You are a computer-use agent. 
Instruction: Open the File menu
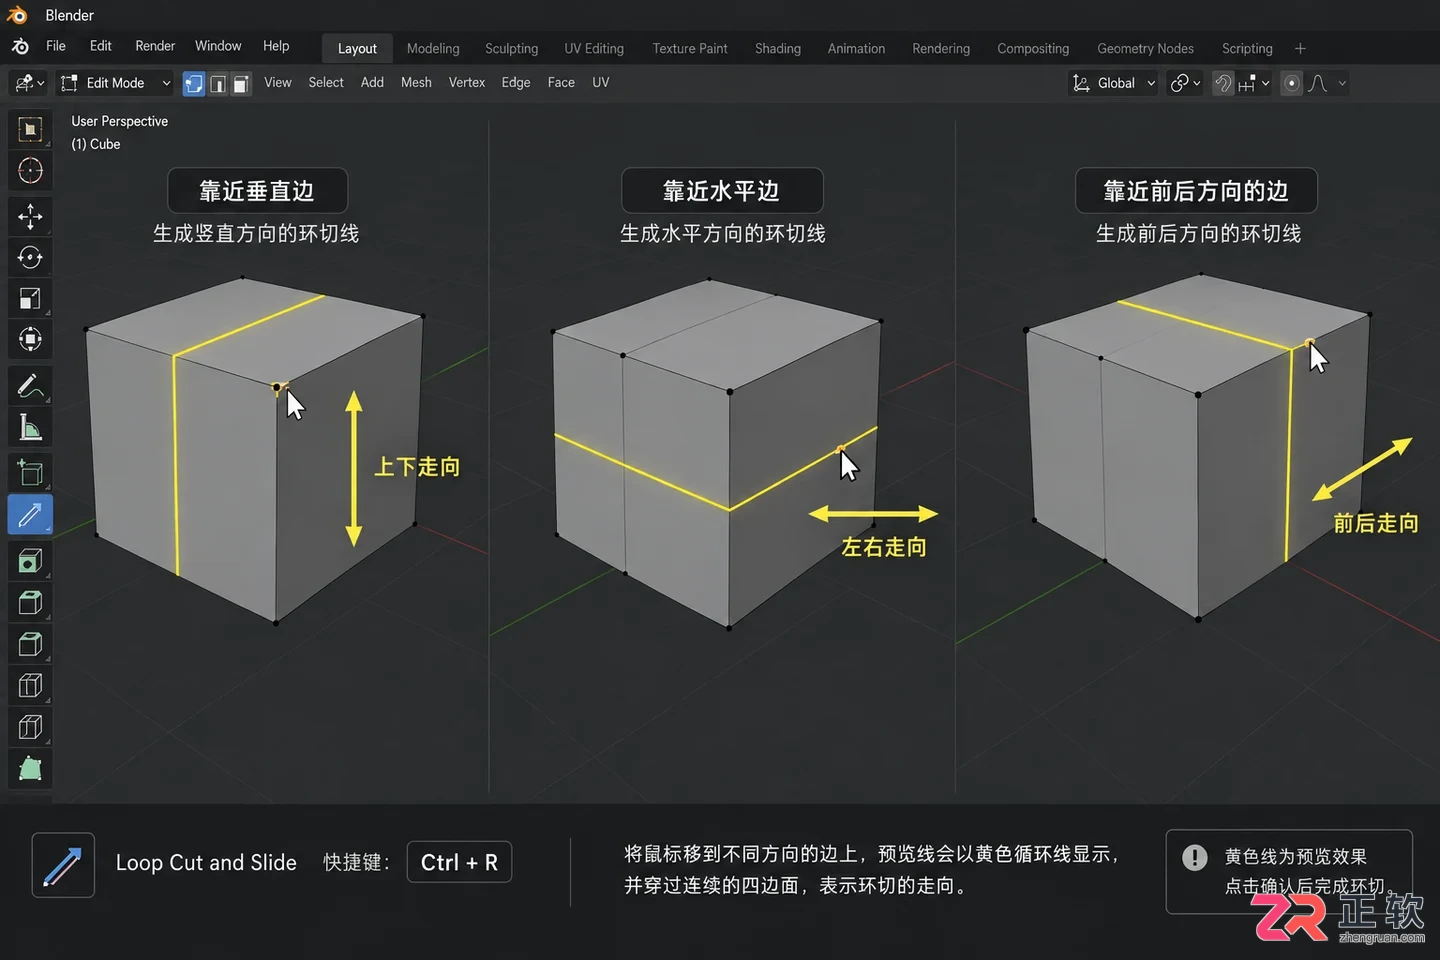point(56,46)
